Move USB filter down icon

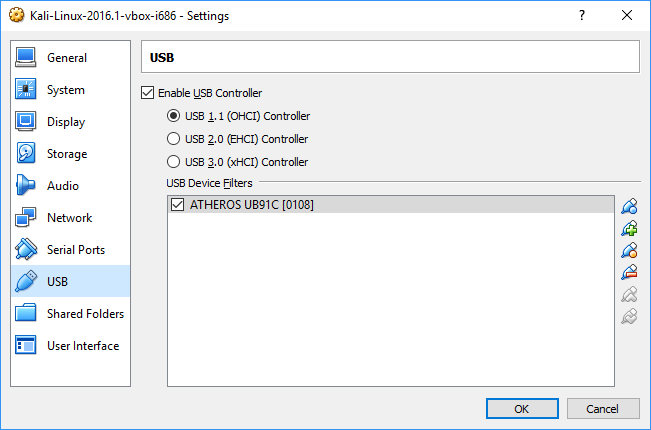click(x=629, y=316)
